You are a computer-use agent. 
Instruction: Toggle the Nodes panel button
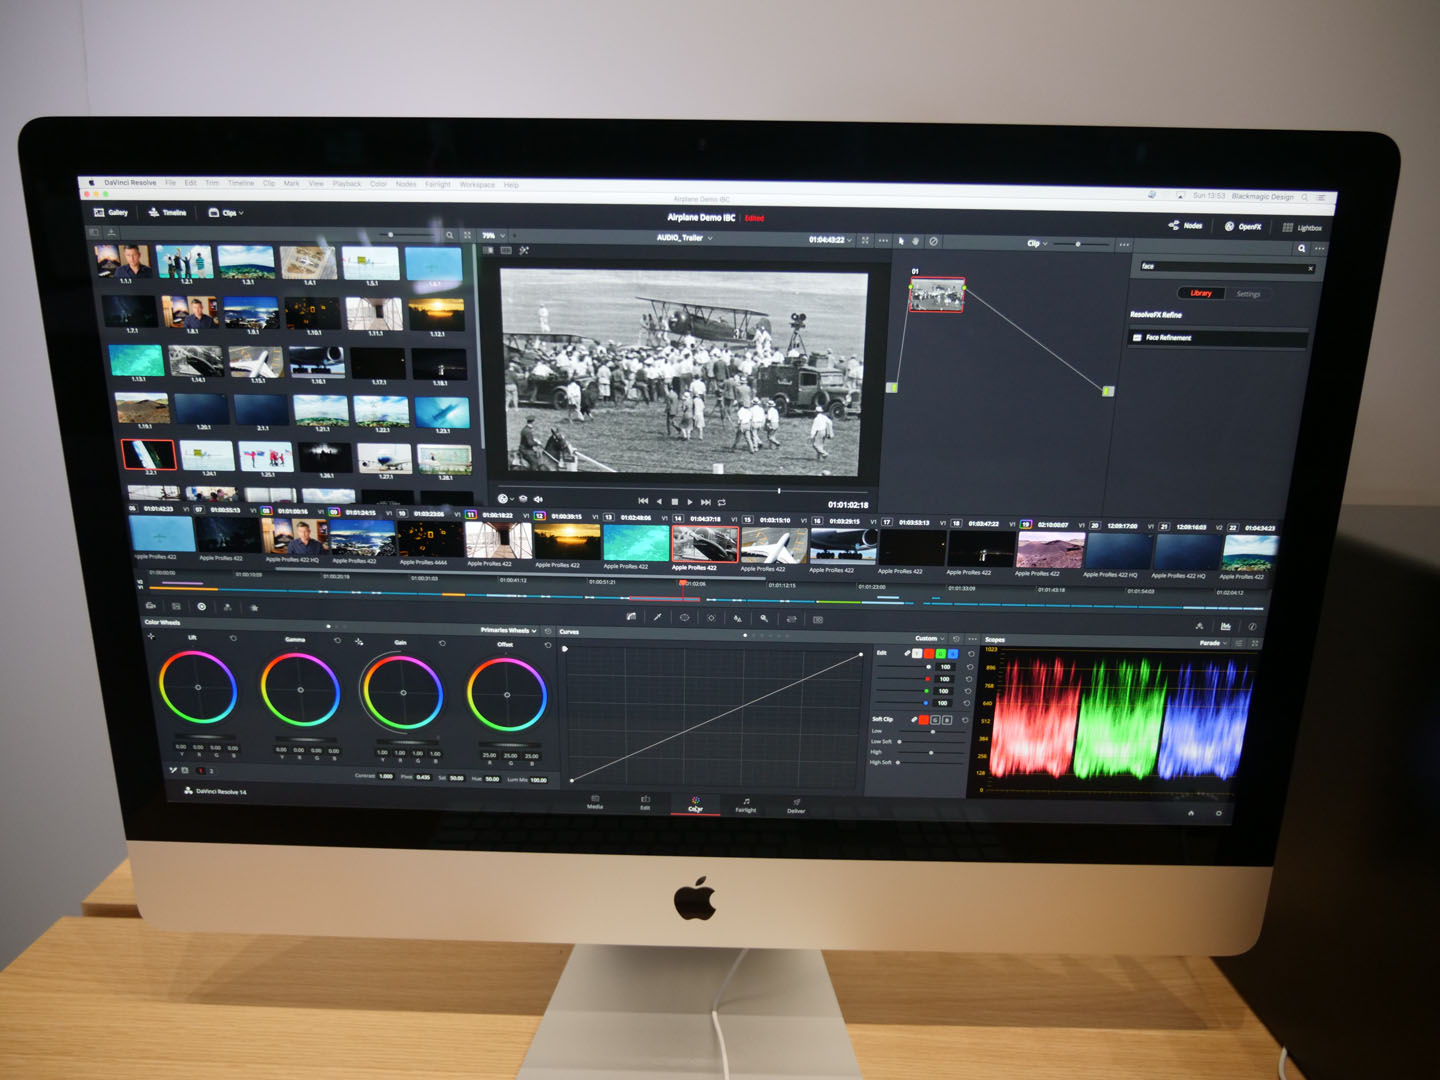pos(1186,226)
